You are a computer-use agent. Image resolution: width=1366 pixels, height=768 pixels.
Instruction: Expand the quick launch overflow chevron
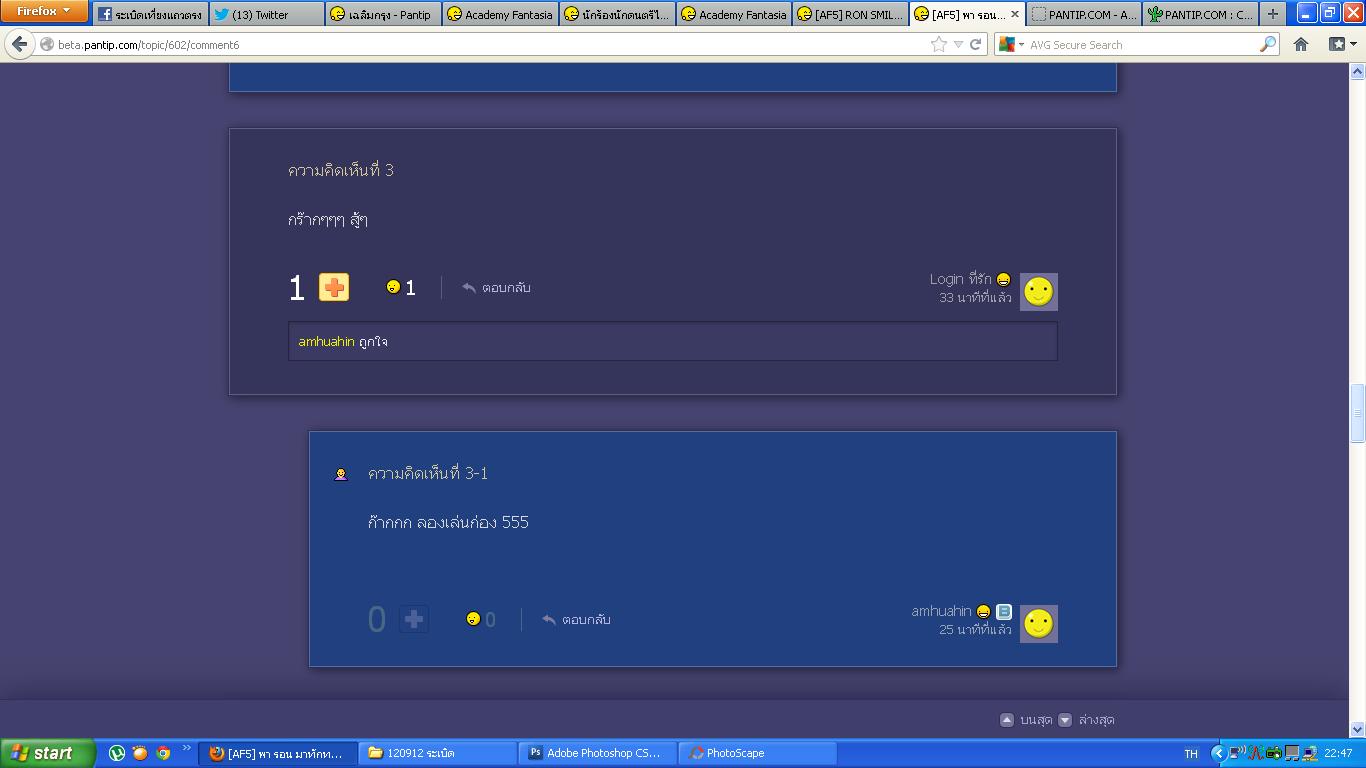pyautogui.click(x=186, y=748)
